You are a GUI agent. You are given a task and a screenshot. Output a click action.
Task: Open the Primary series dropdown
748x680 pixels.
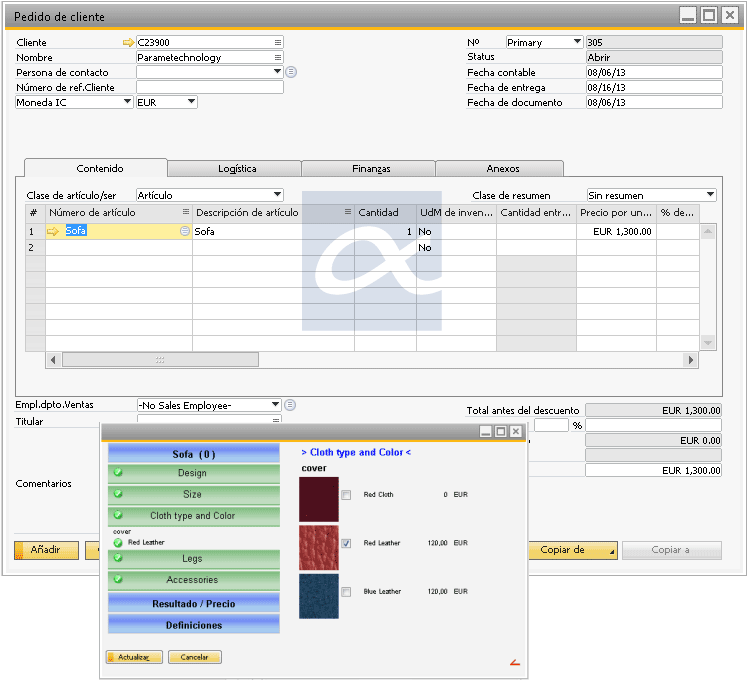577,42
